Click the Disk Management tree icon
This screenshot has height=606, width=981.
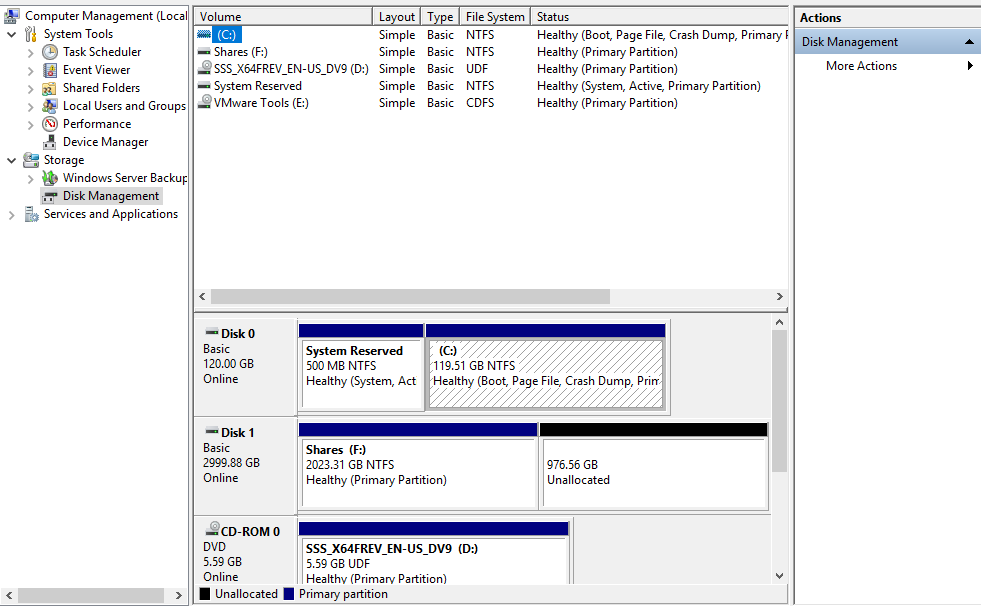(x=50, y=196)
